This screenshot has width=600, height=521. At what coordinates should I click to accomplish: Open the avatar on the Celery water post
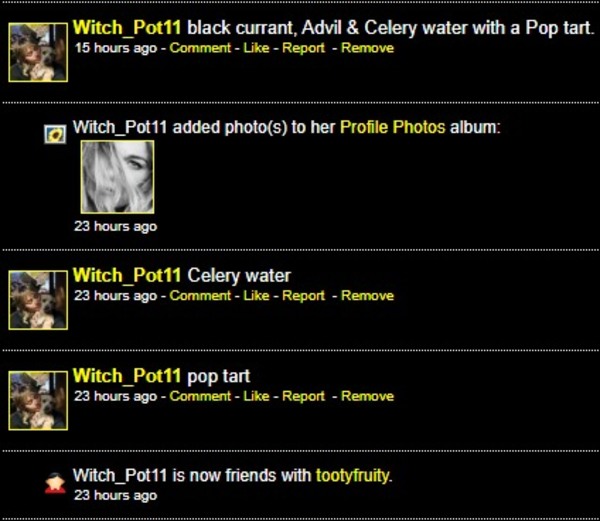[38, 299]
